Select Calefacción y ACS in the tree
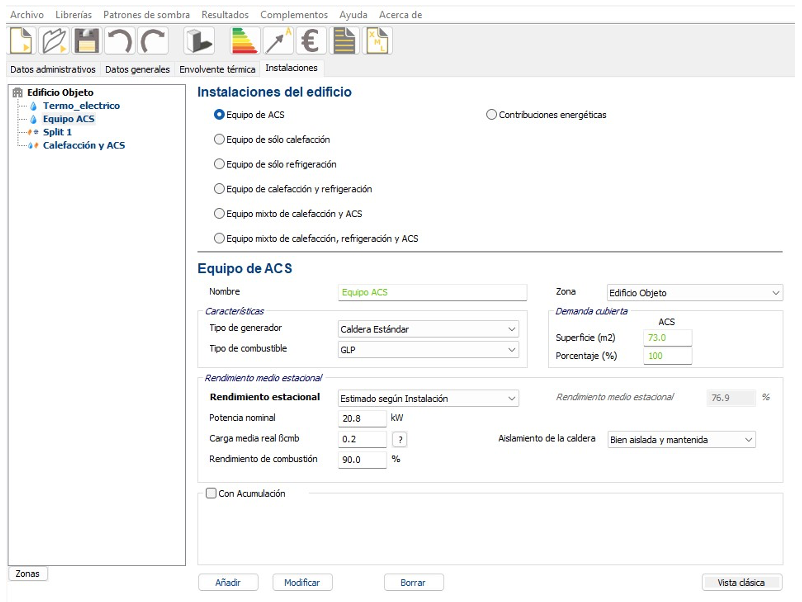This screenshot has height=602, width=802. point(84,145)
